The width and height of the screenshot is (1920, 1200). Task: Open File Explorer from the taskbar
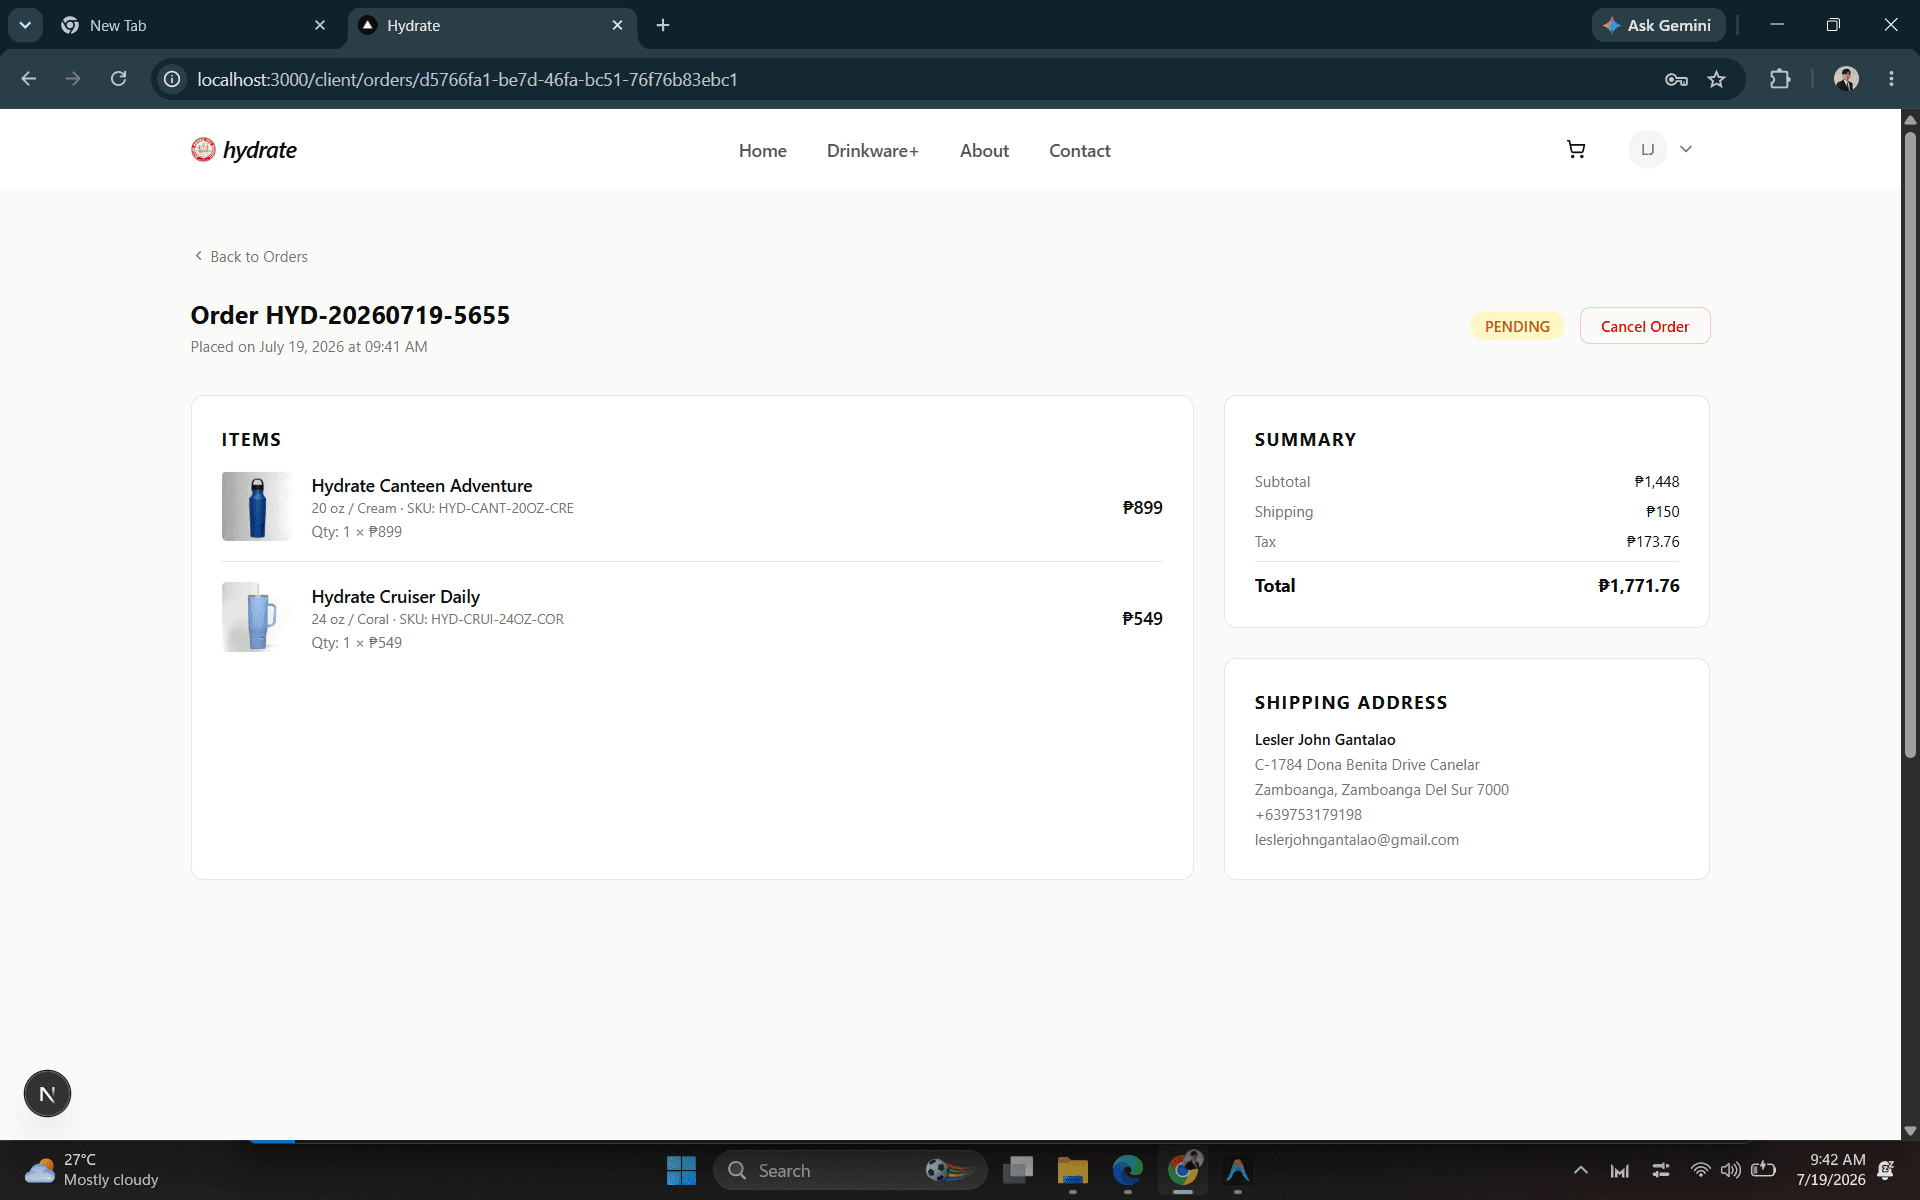(x=1072, y=1170)
